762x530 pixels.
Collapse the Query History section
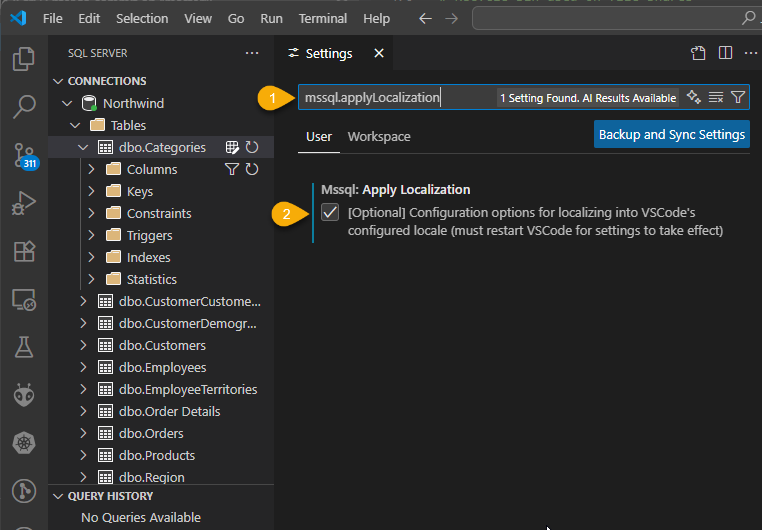pyautogui.click(x=57, y=496)
